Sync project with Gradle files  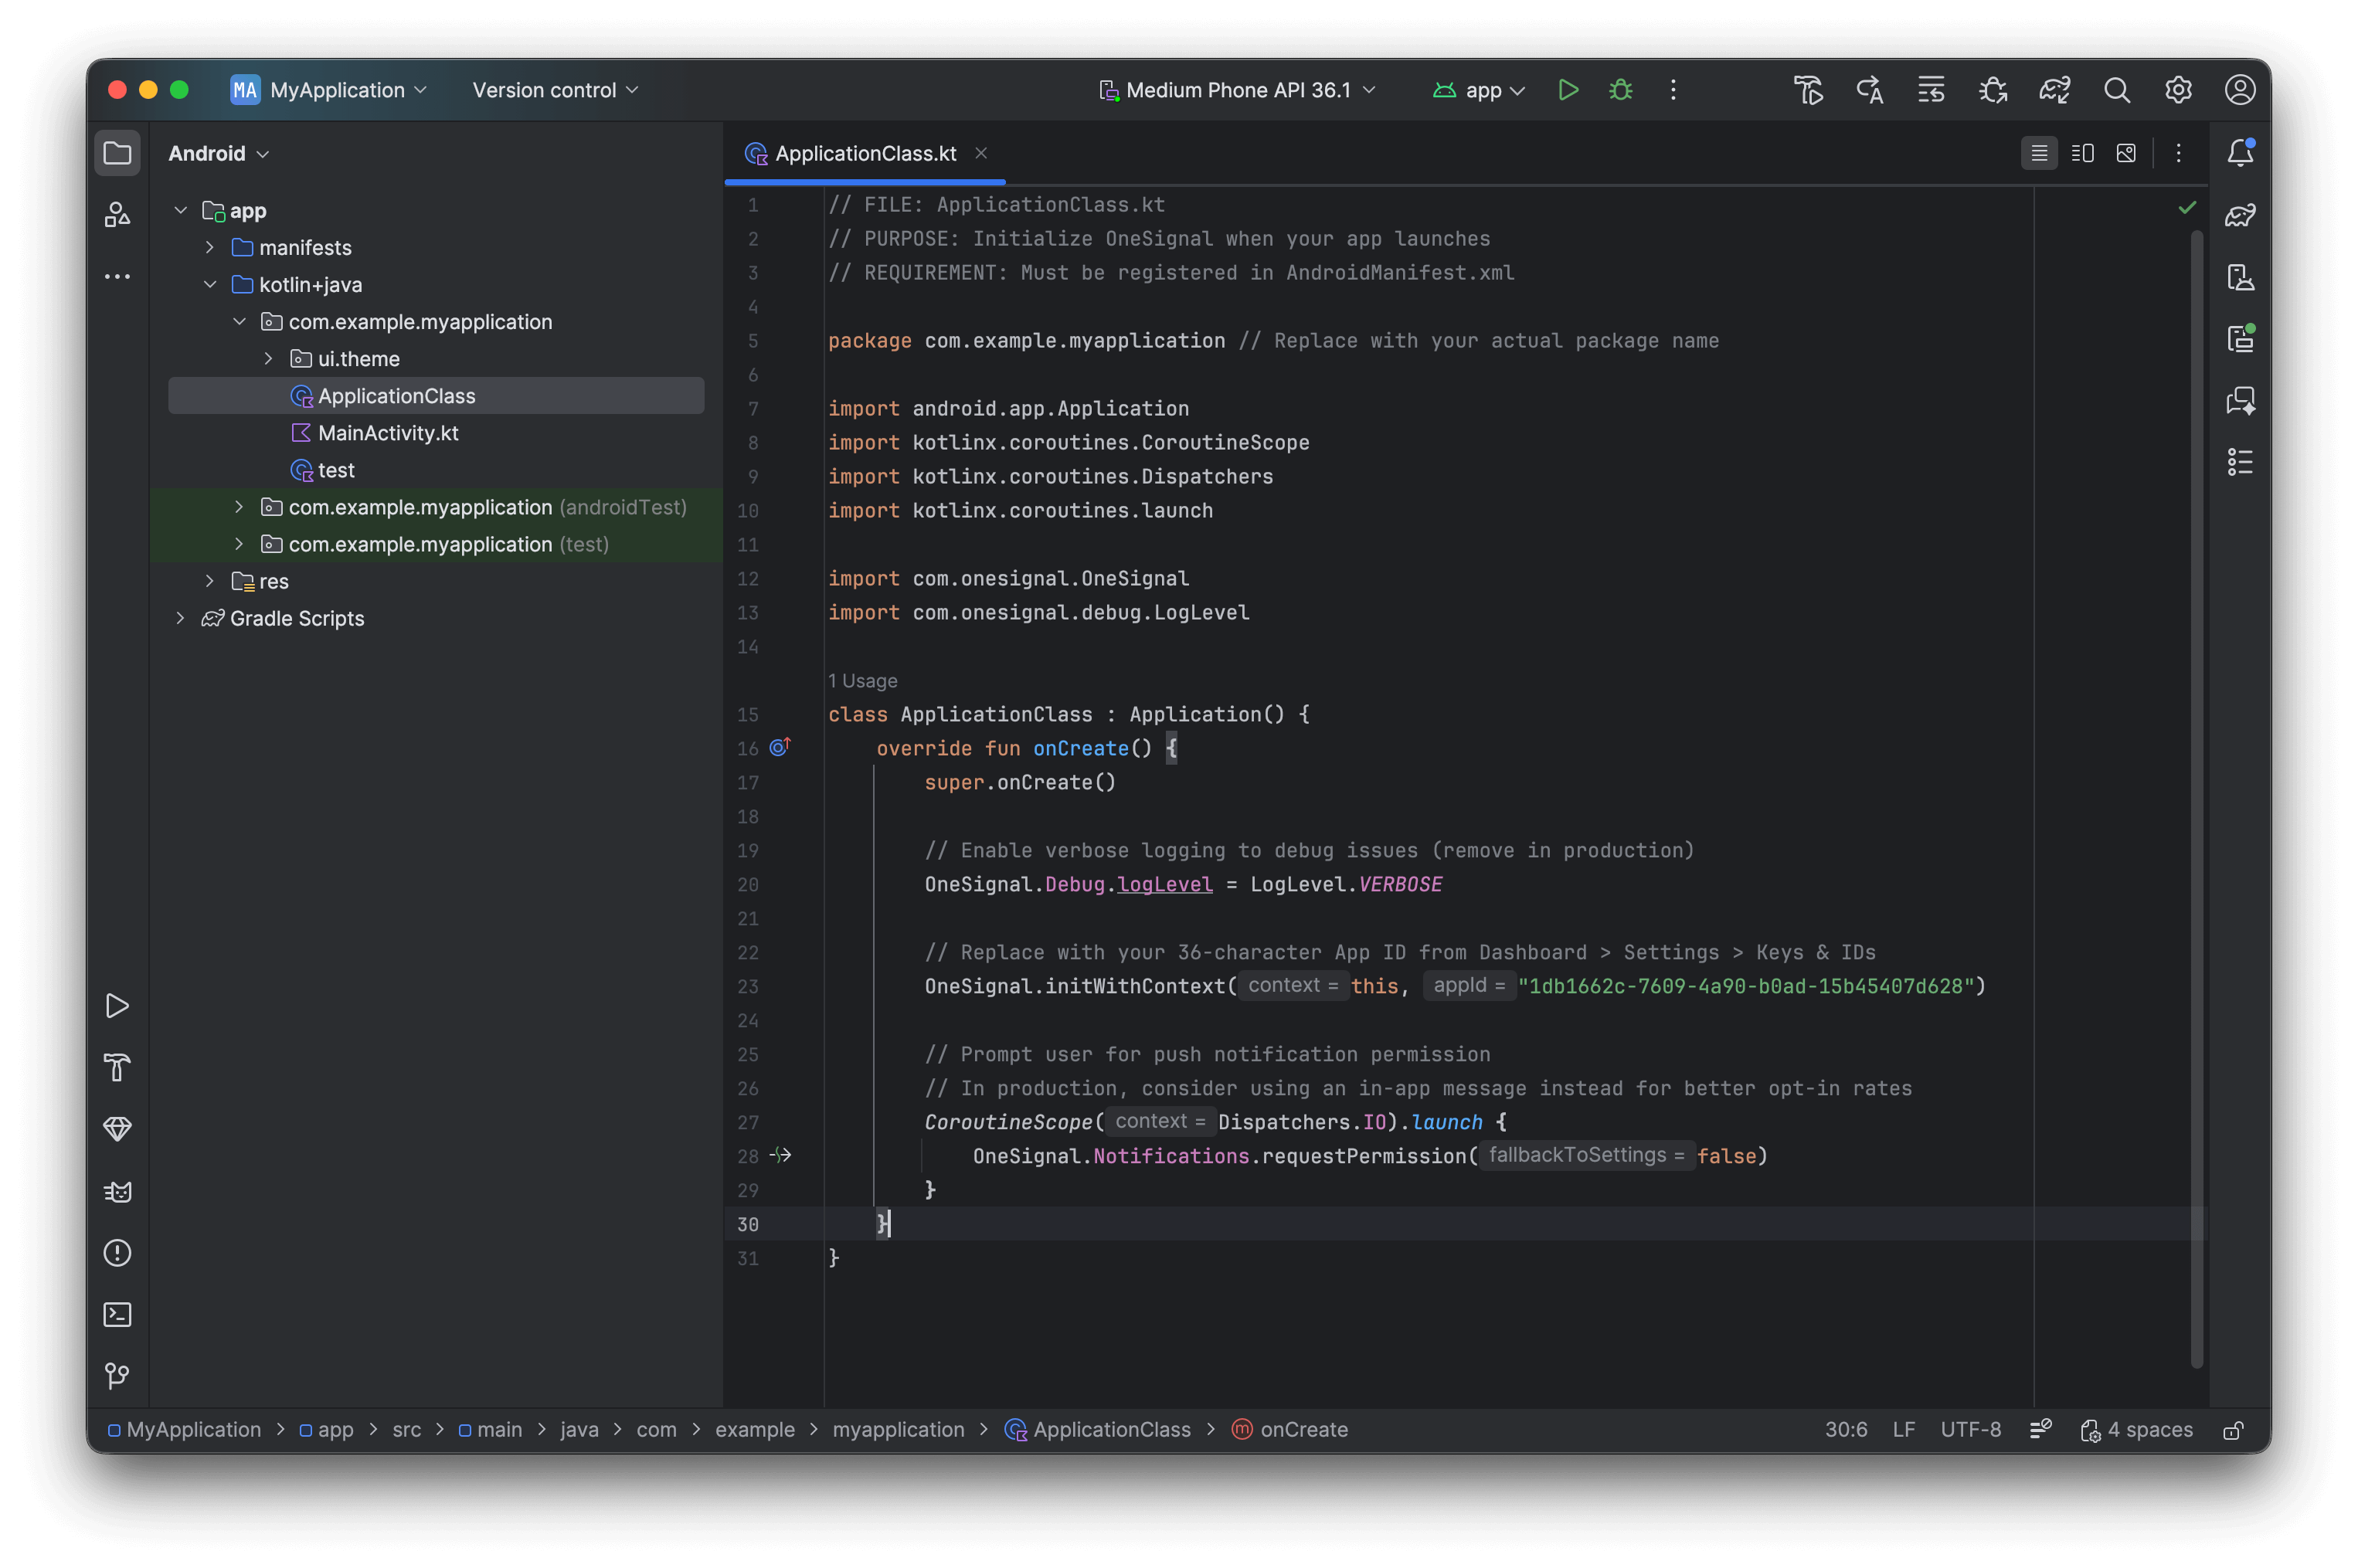click(2054, 90)
